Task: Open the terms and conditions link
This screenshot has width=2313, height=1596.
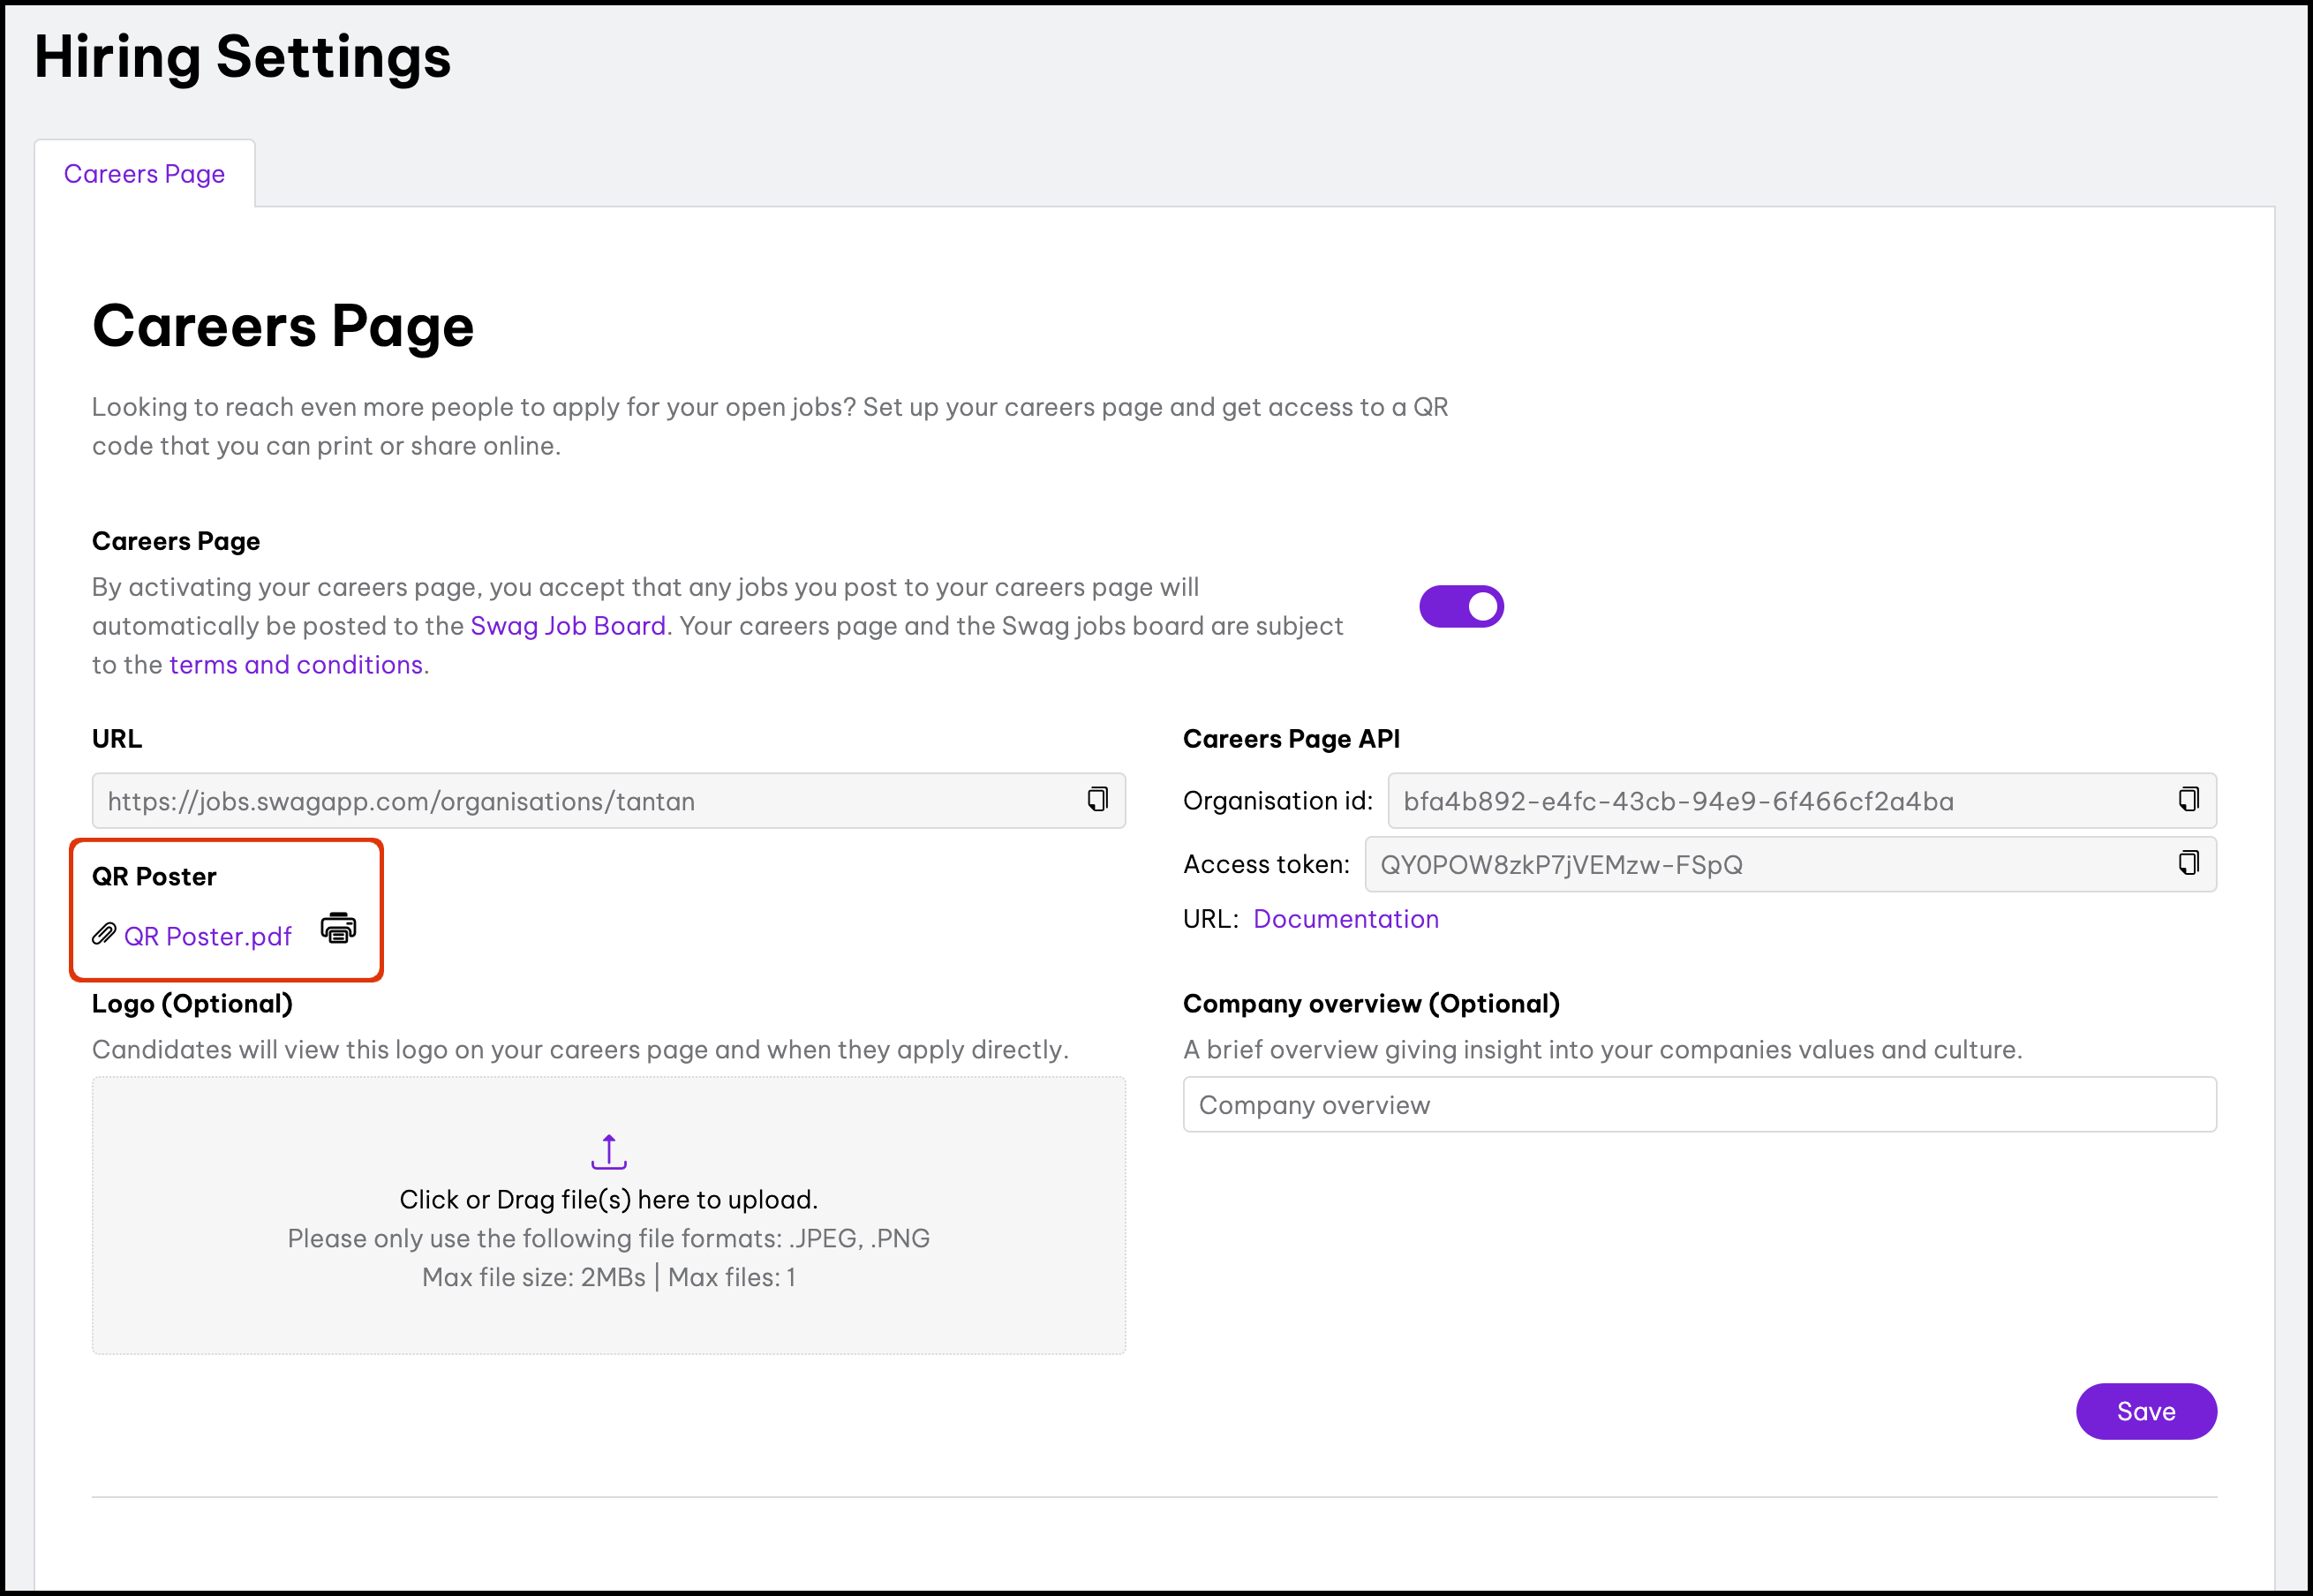Action: 296,665
